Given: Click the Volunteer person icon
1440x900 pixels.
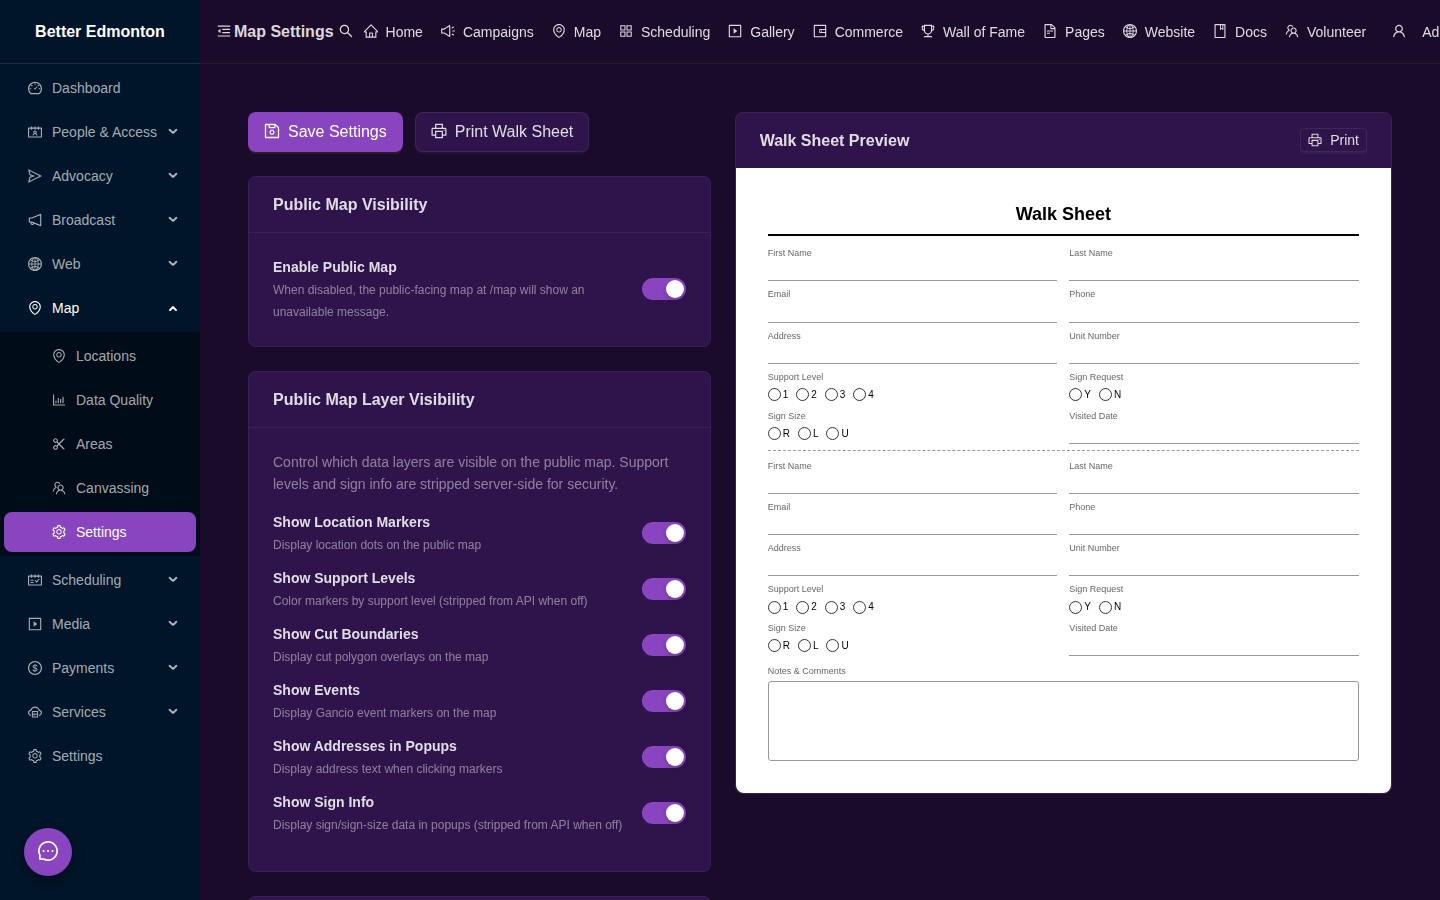Looking at the screenshot, I should 1292,31.
